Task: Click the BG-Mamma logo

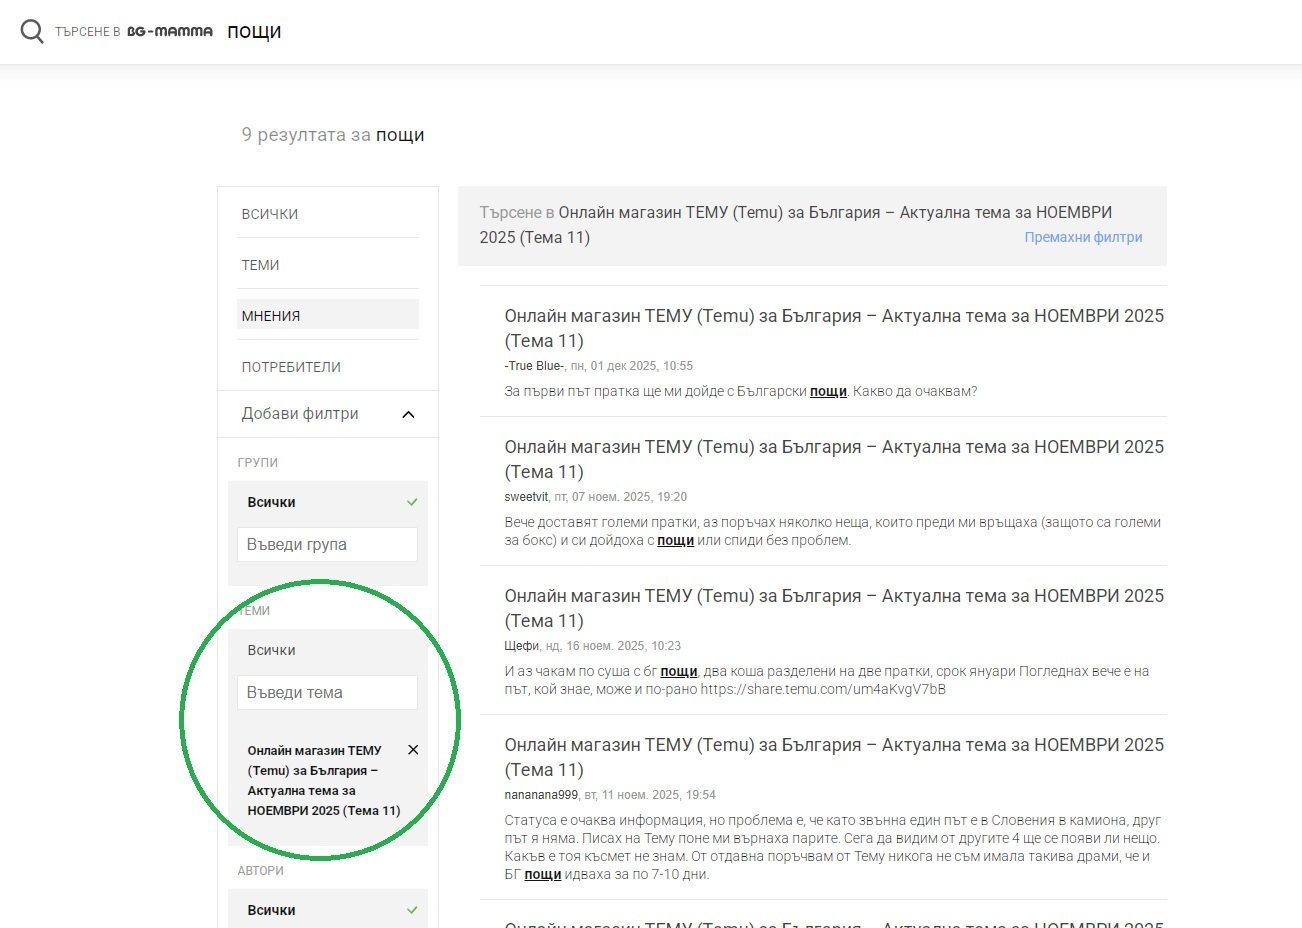Action: [x=169, y=32]
